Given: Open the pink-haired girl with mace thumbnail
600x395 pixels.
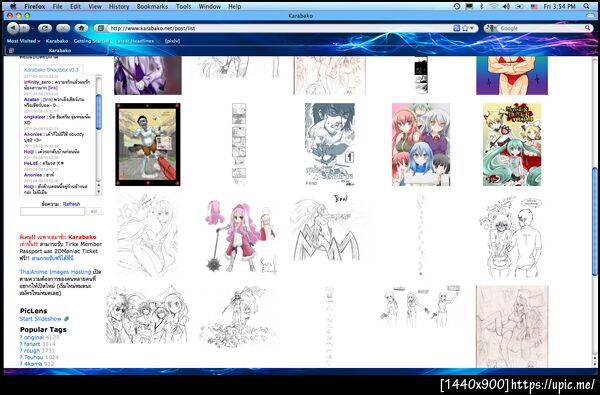Looking at the screenshot, I should [241, 236].
